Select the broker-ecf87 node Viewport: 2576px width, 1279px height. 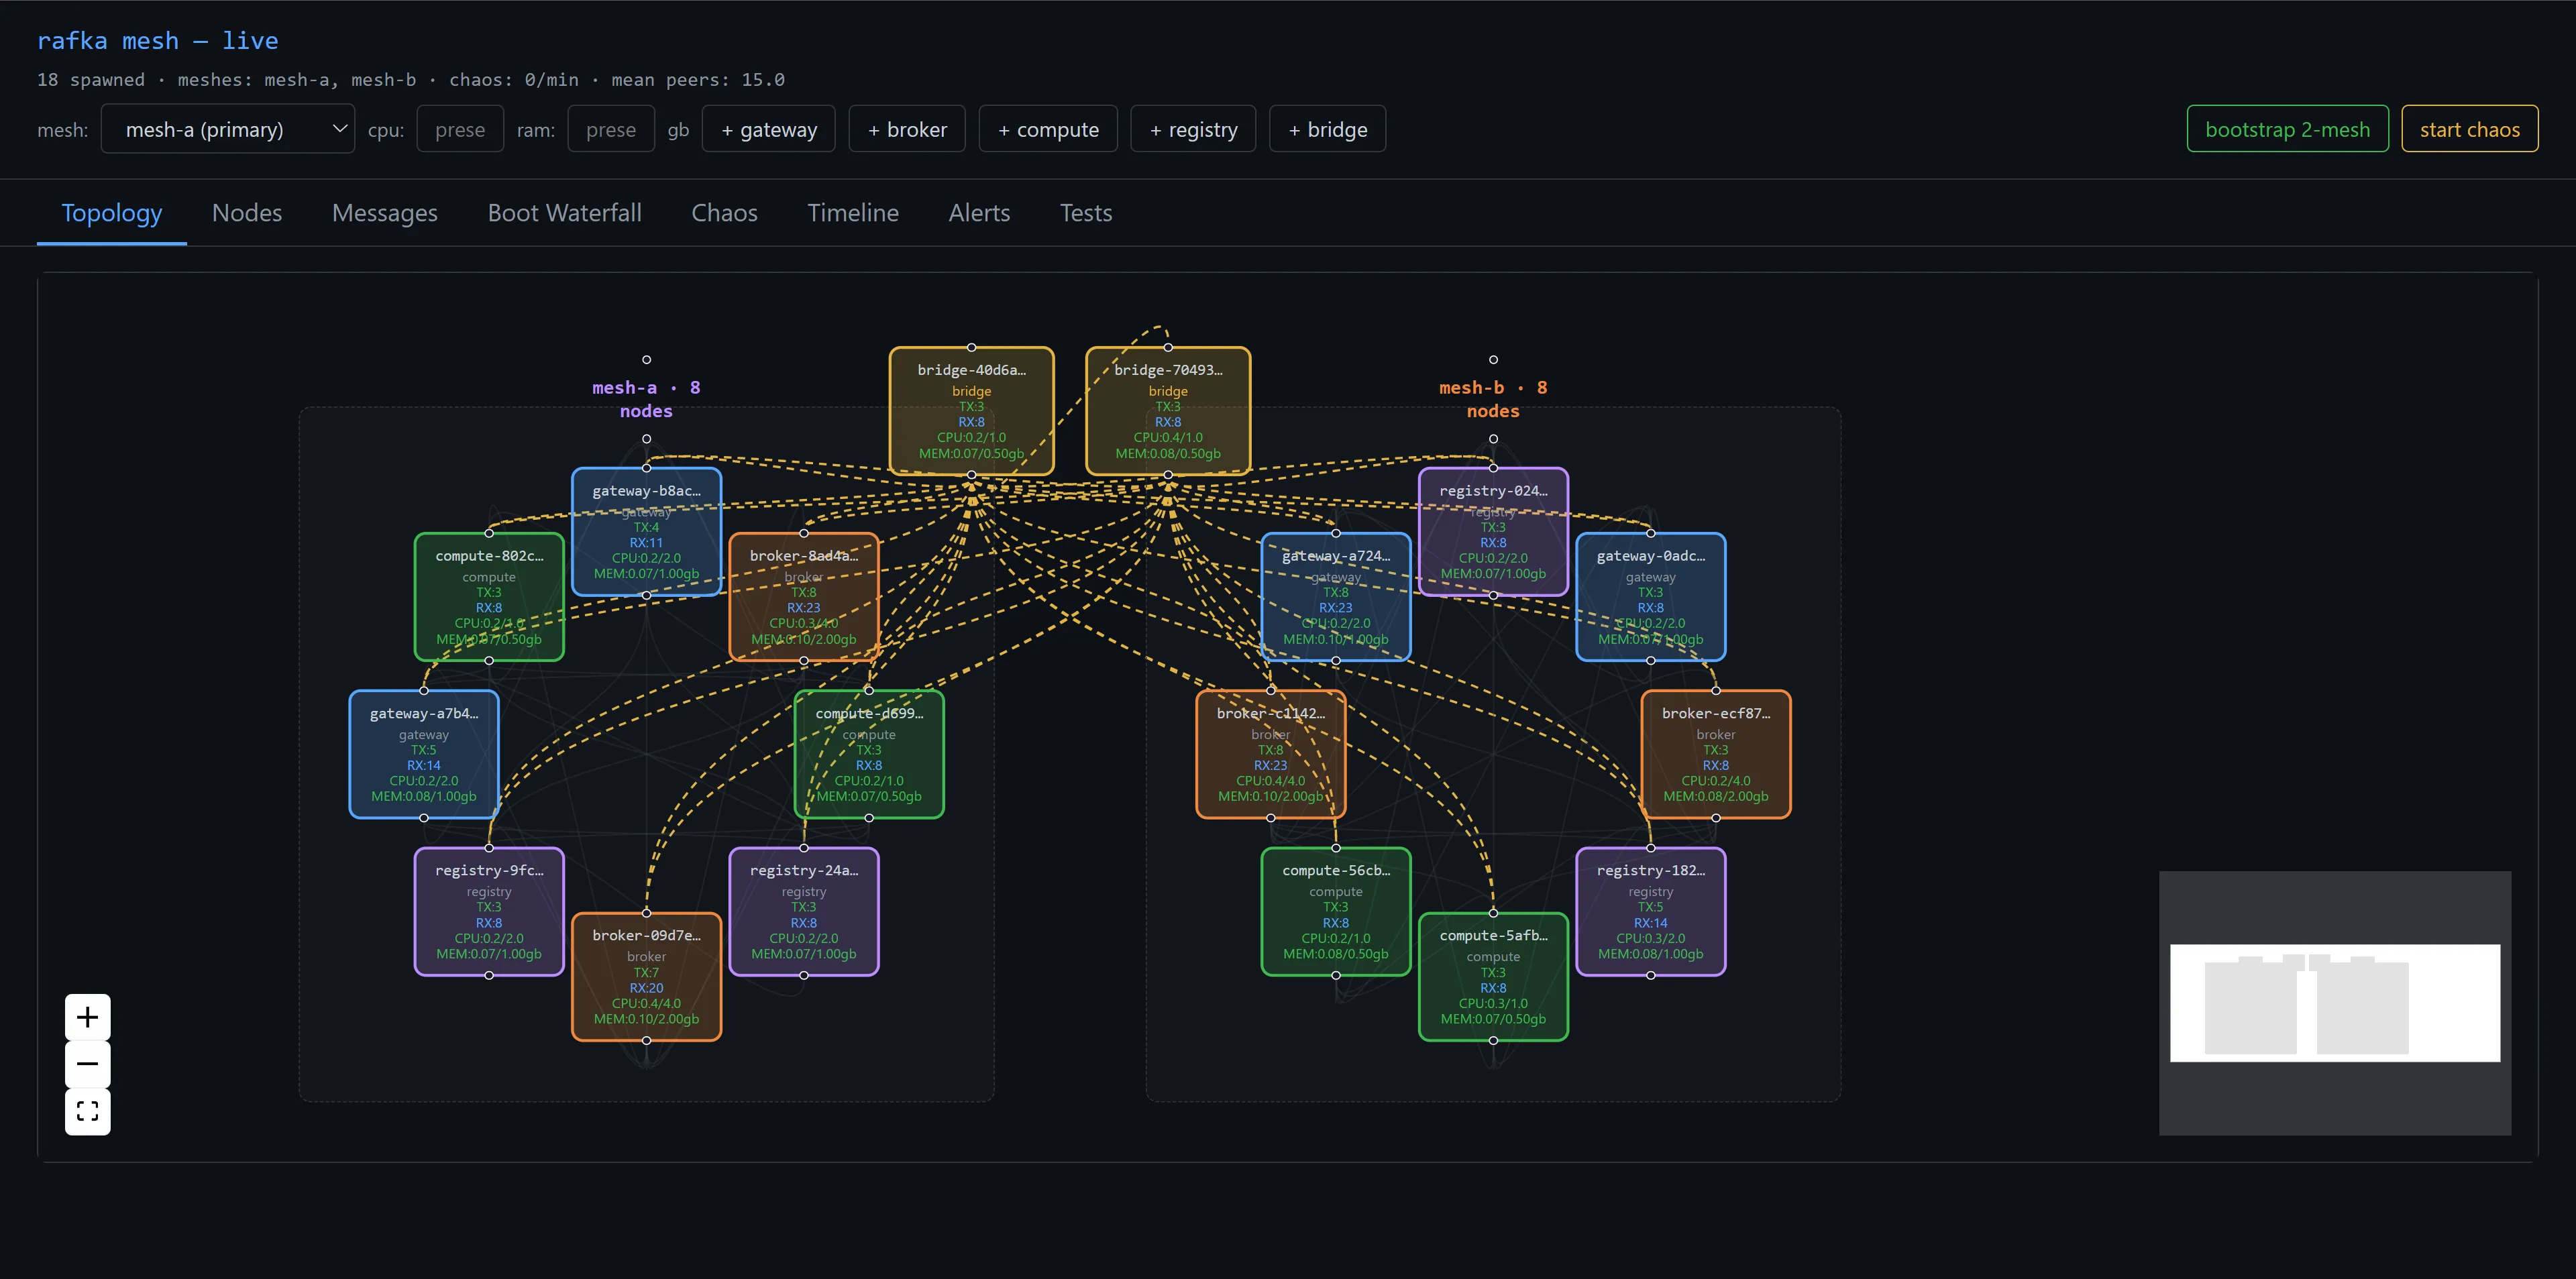[1716, 754]
